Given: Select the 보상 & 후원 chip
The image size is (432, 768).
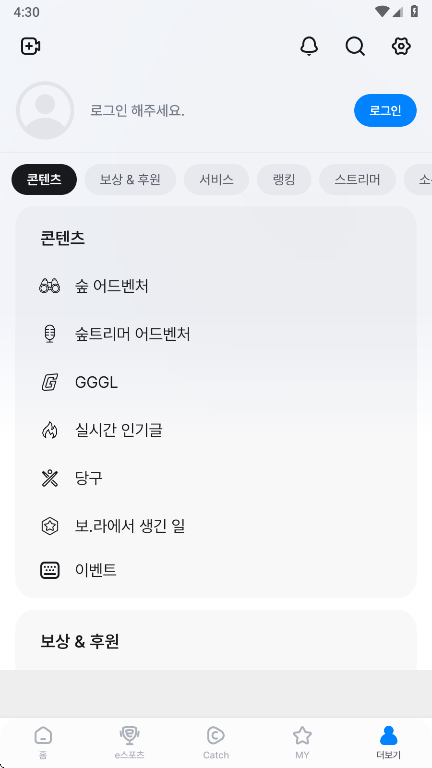Looking at the screenshot, I should click(130, 179).
